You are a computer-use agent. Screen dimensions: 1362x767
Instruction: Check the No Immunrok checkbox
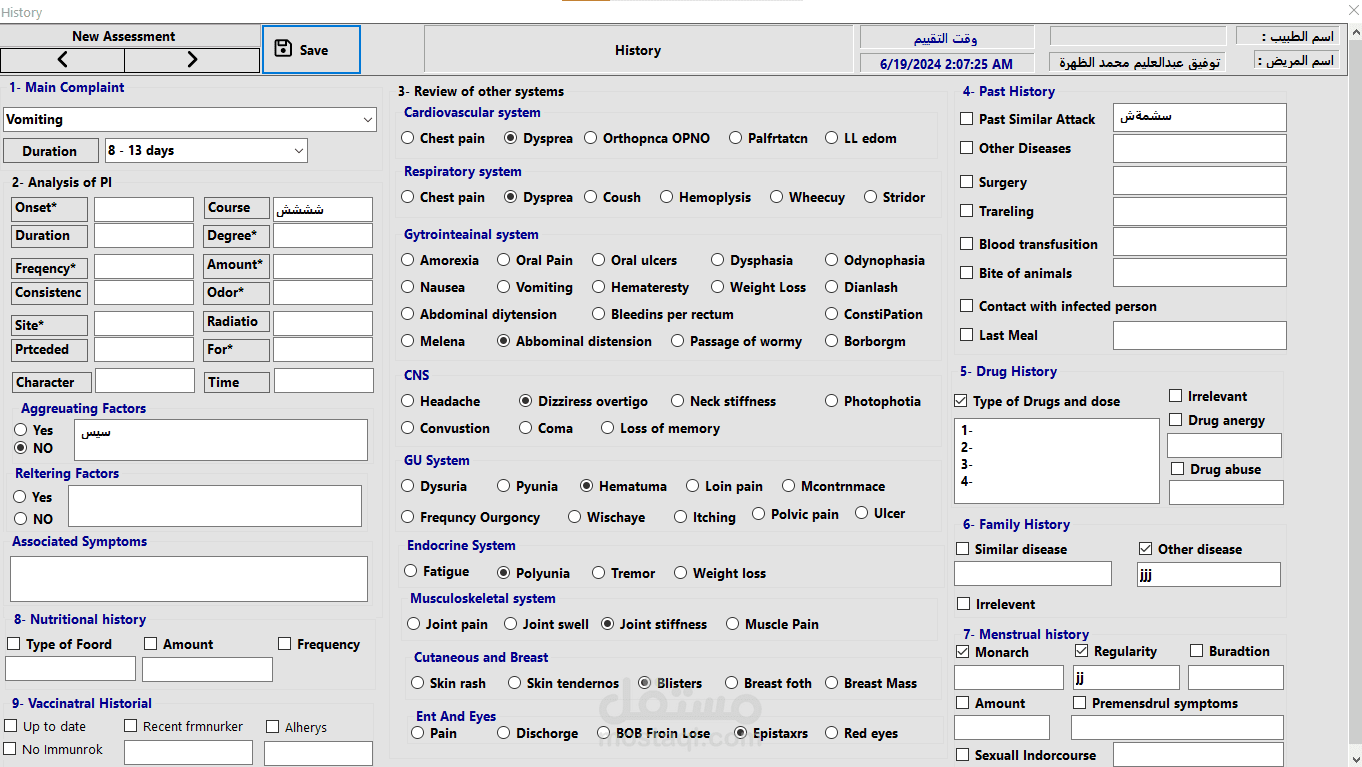(11, 749)
